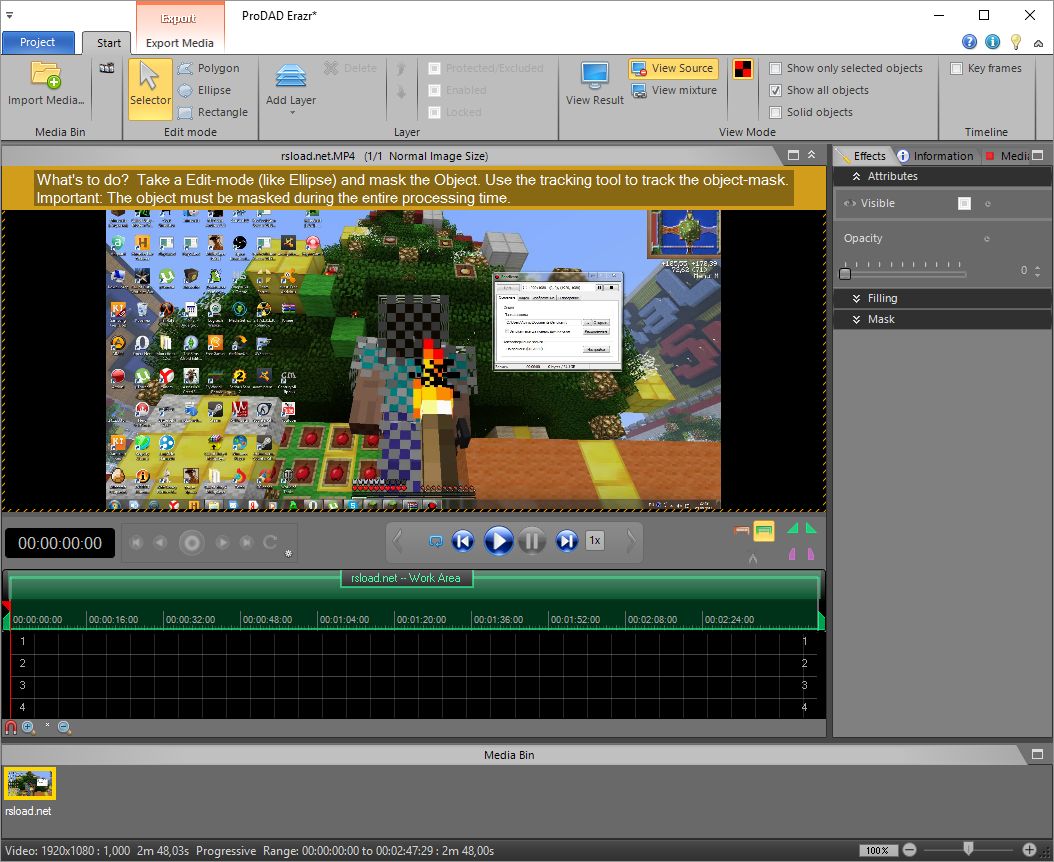Click the Import Media folder icon
The width and height of the screenshot is (1054, 862).
coord(46,75)
